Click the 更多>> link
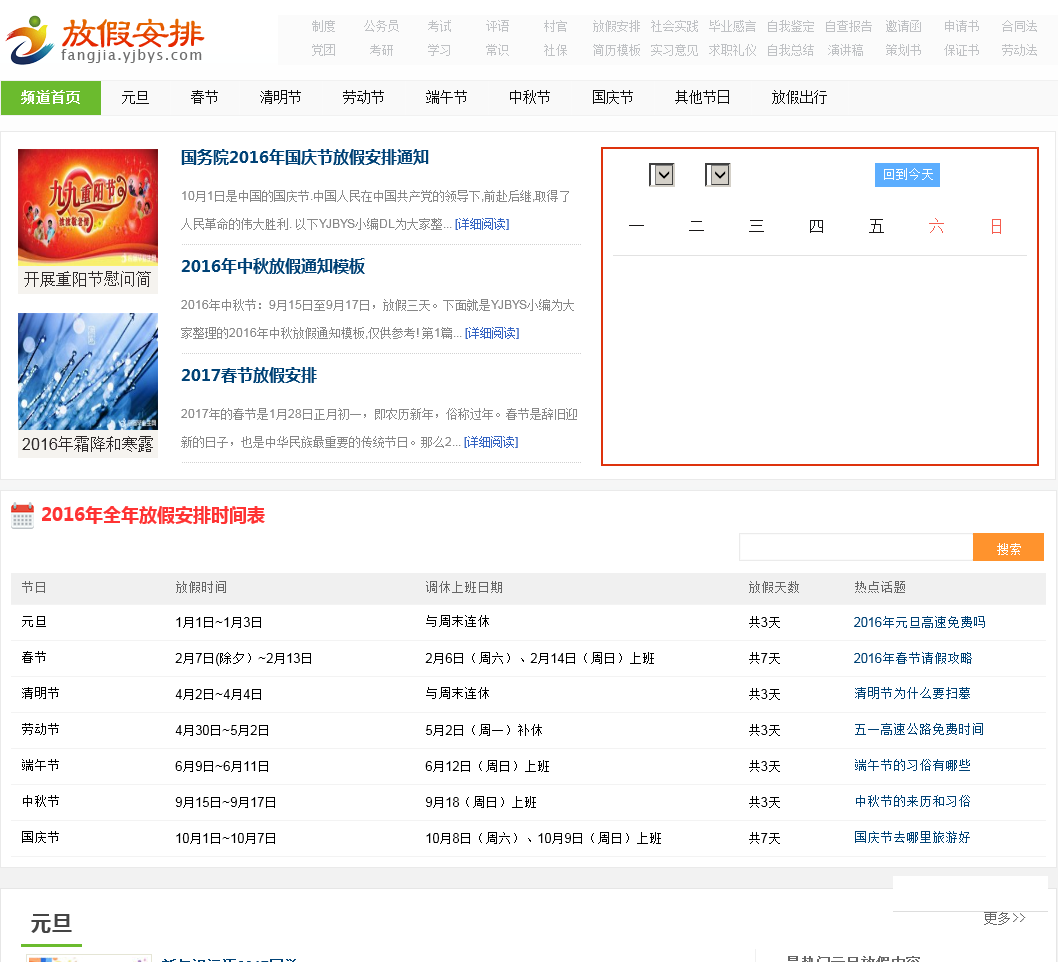The width and height of the screenshot is (1058, 962). [x=1004, y=918]
